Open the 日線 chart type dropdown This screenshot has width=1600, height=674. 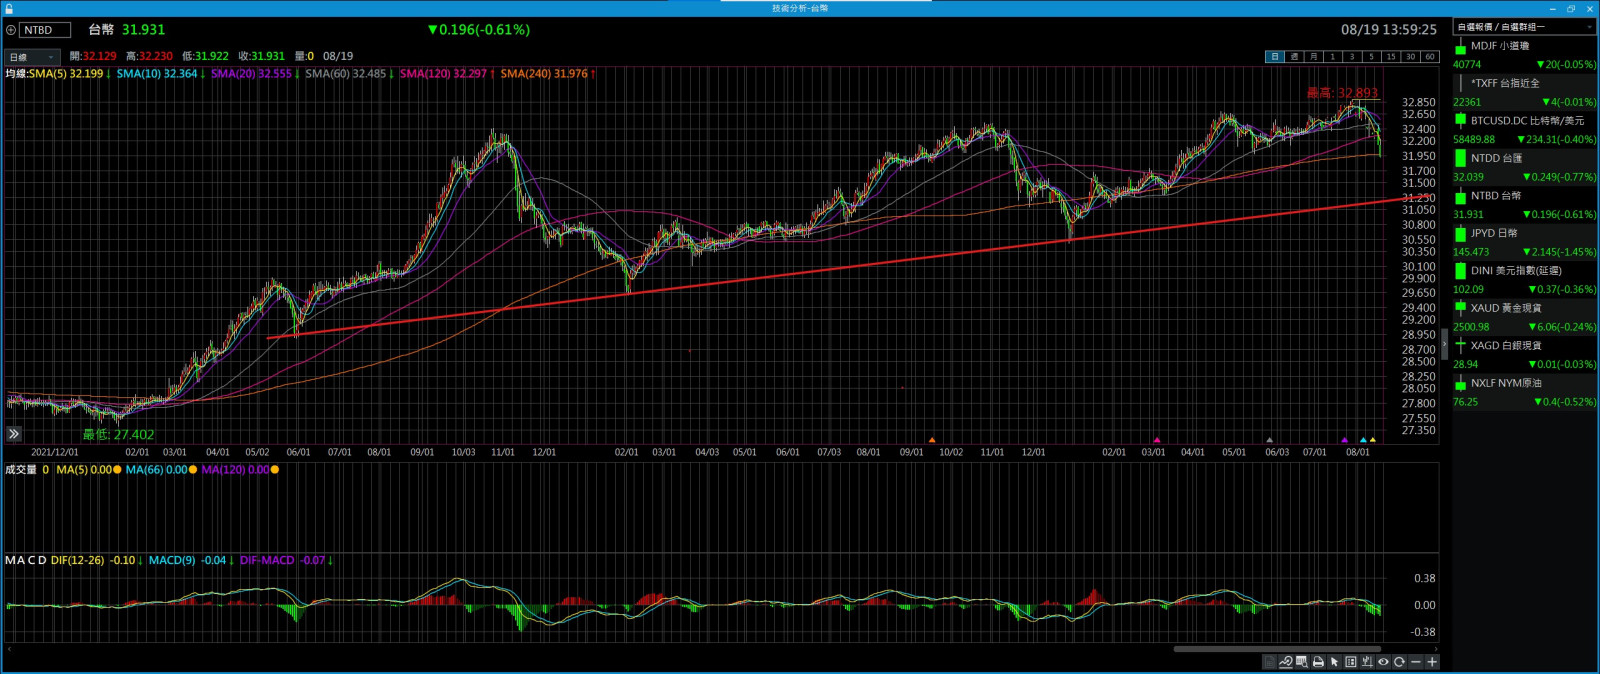(x=32, y=57)
